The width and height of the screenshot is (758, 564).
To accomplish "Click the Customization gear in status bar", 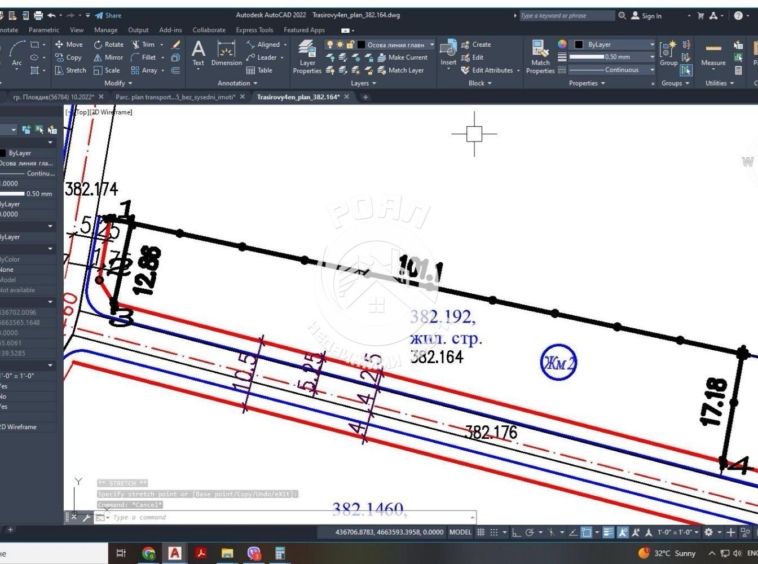I will [x=709, y=532].
